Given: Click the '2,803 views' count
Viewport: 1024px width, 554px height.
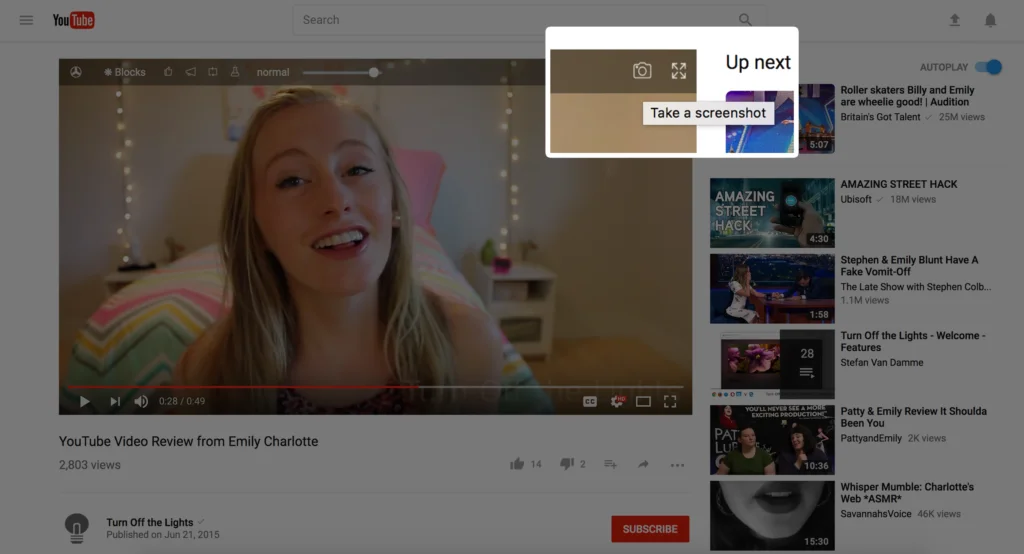Looking at the screenshot, I should point(89,465).
